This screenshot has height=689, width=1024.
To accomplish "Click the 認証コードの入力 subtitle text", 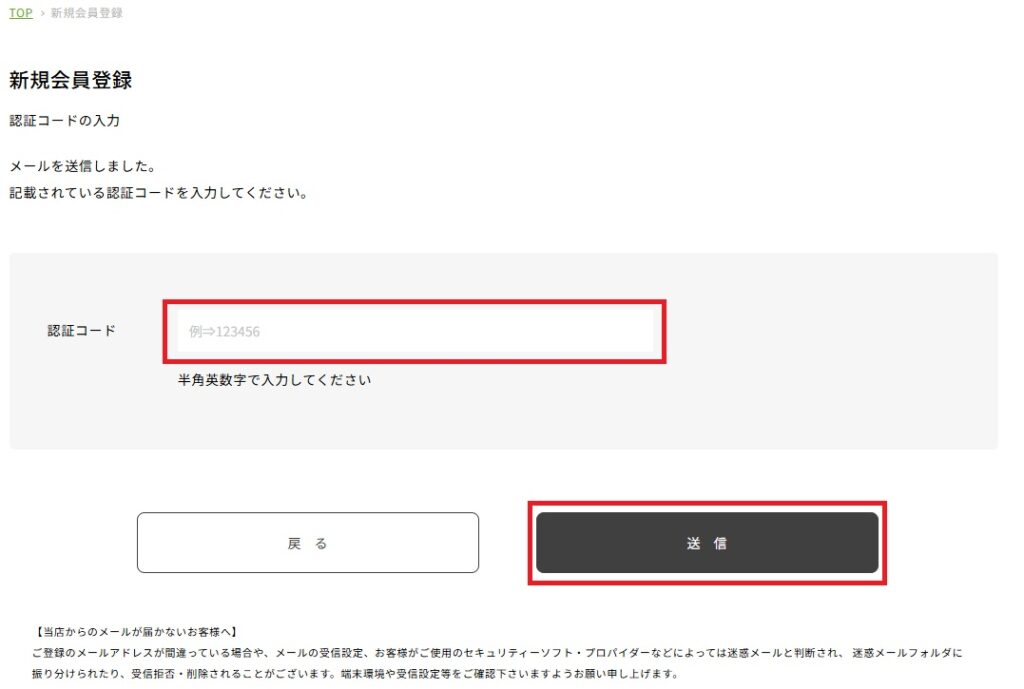I will [x=65, y=121].
